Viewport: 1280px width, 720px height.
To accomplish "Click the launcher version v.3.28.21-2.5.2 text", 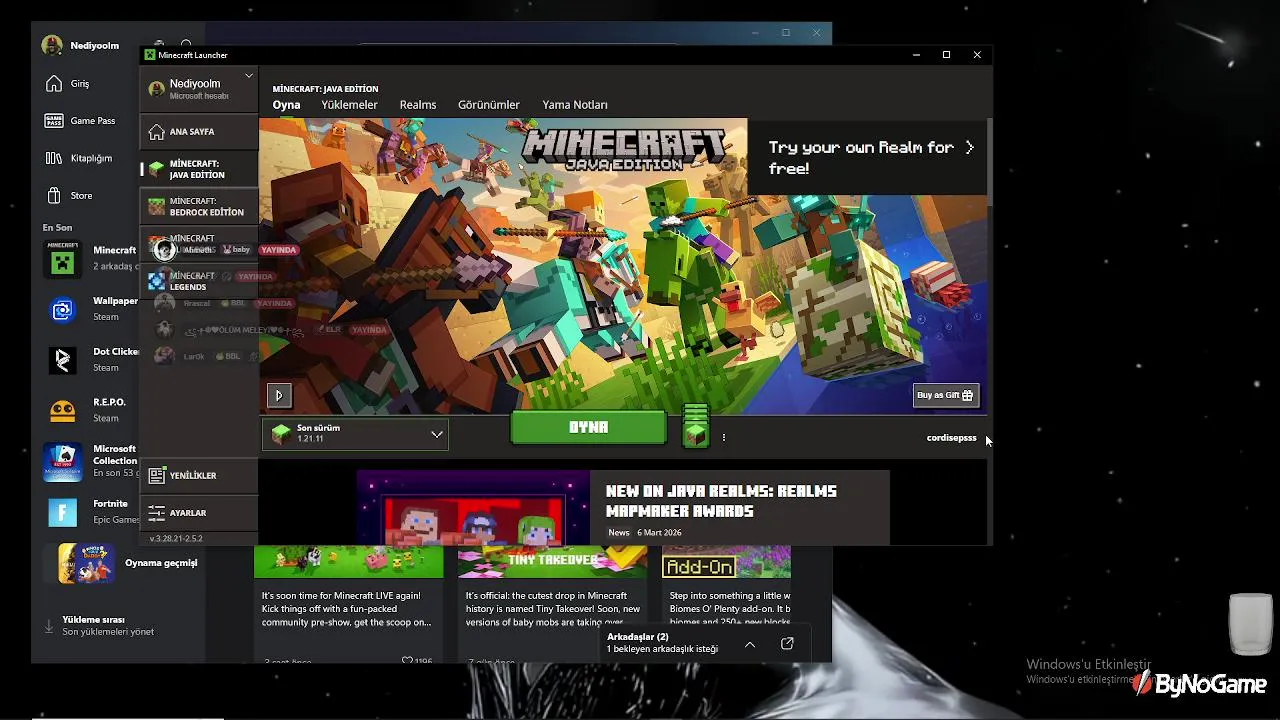I will (x=176, y=538).
